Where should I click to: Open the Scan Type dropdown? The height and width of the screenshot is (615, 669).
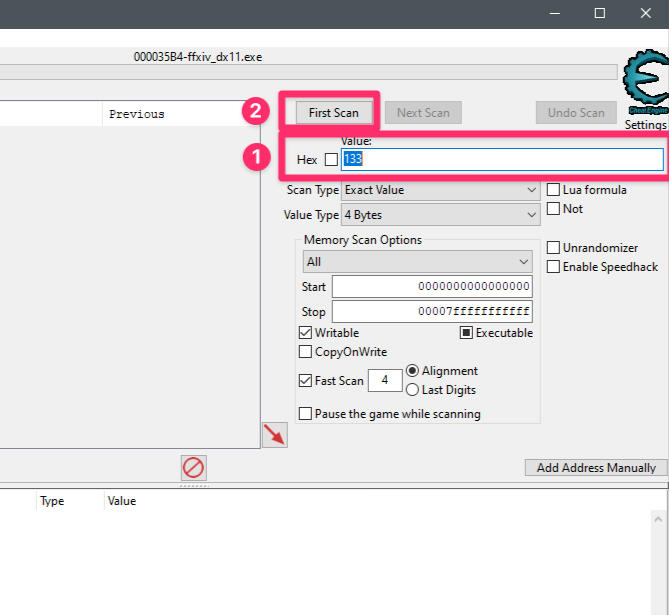440,190
